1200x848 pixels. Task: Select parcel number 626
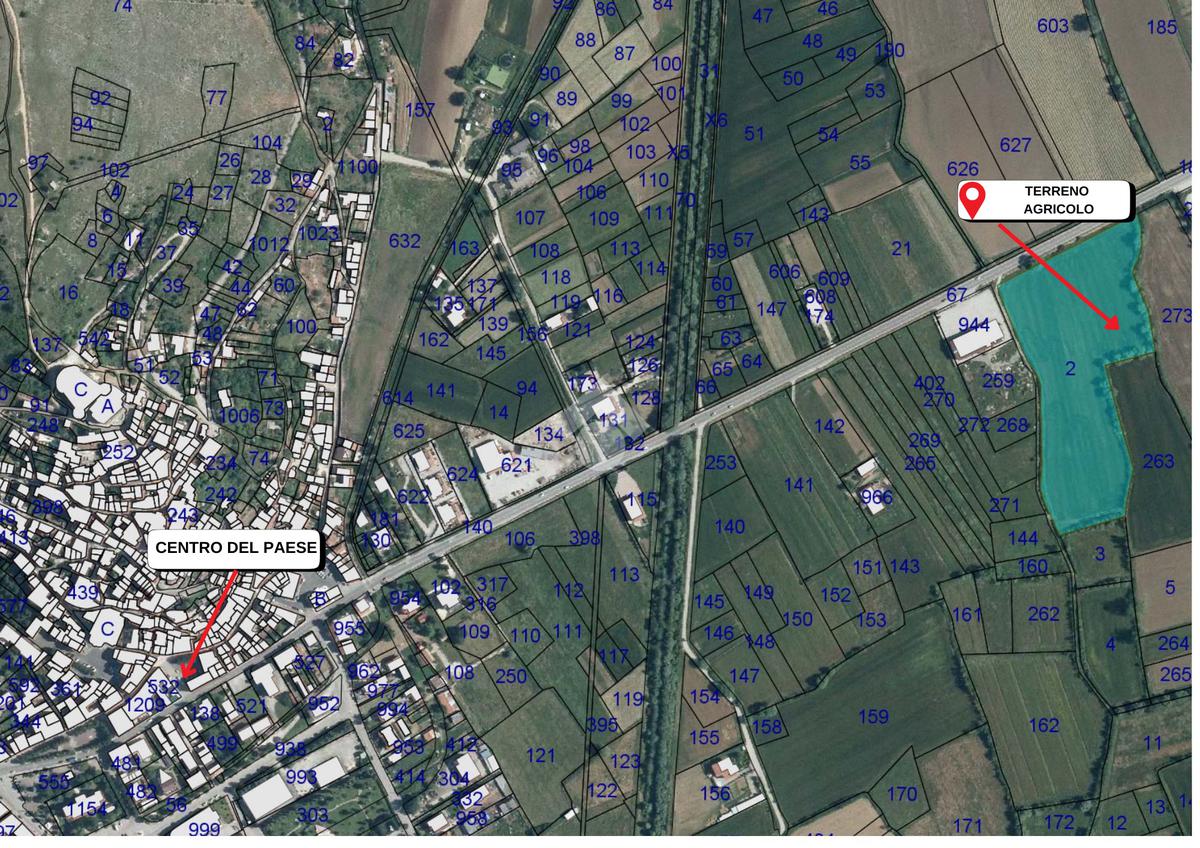[963, 169]
